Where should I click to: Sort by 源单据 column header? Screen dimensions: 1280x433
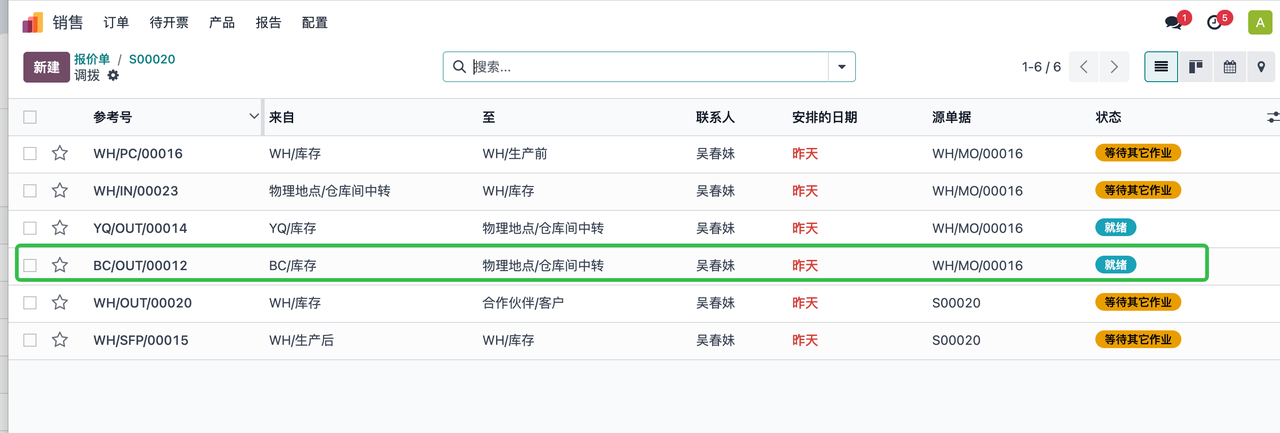tap(951, 117)
